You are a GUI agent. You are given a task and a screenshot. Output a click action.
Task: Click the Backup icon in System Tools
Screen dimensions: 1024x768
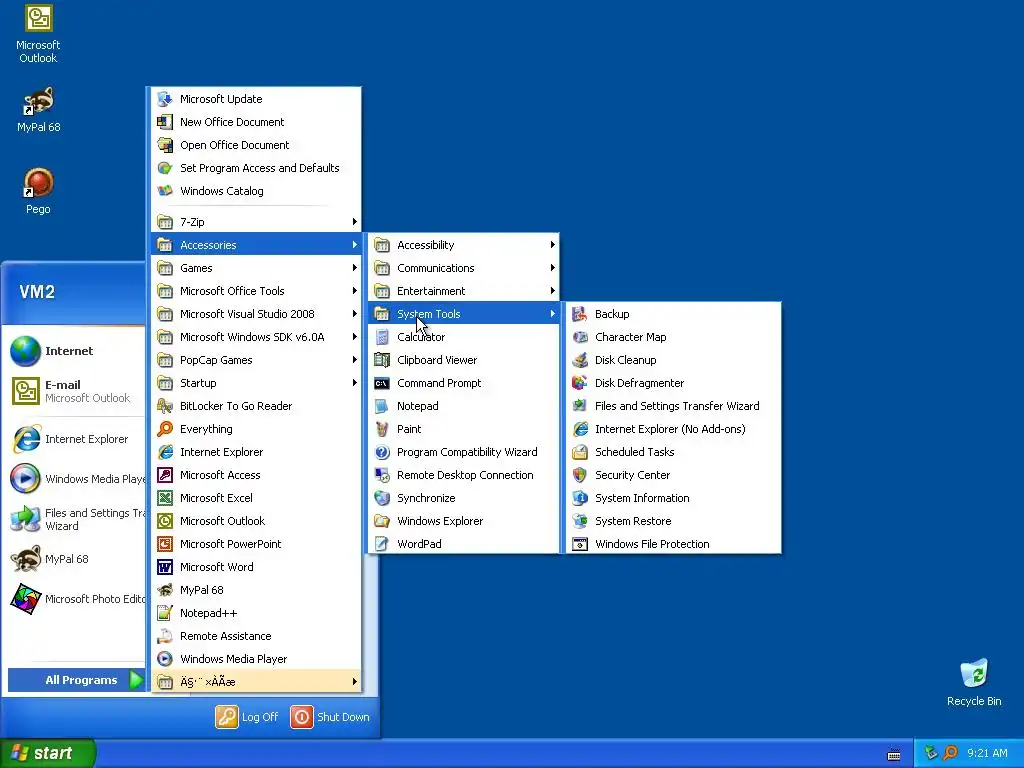click(579, 314)
